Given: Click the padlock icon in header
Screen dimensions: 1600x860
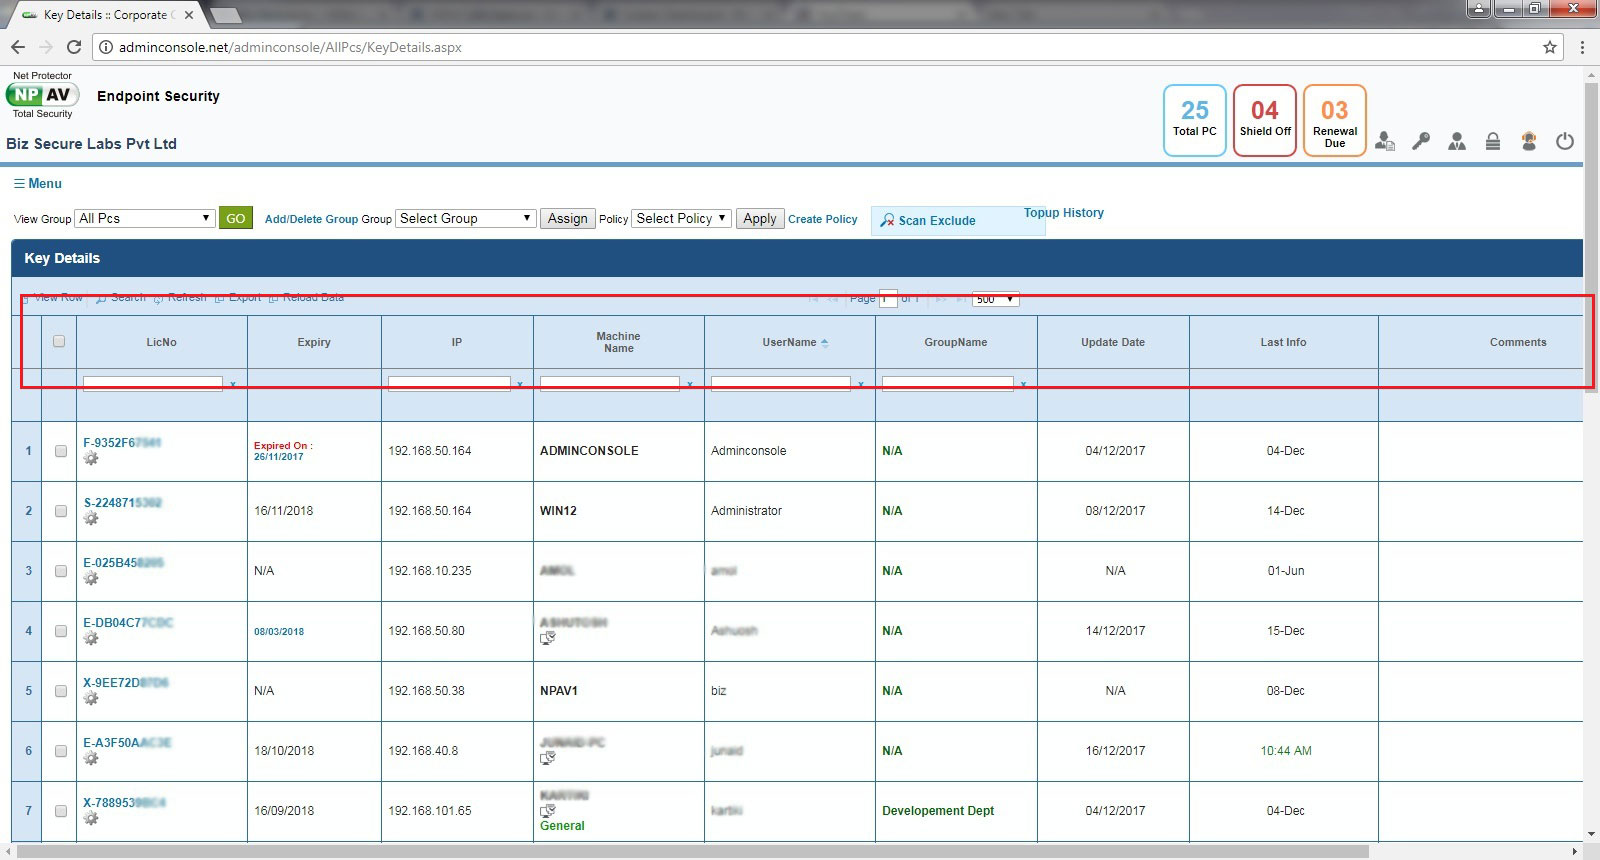Looking at the screenshot, I should pyautogui.click(x=1493, y=142).
